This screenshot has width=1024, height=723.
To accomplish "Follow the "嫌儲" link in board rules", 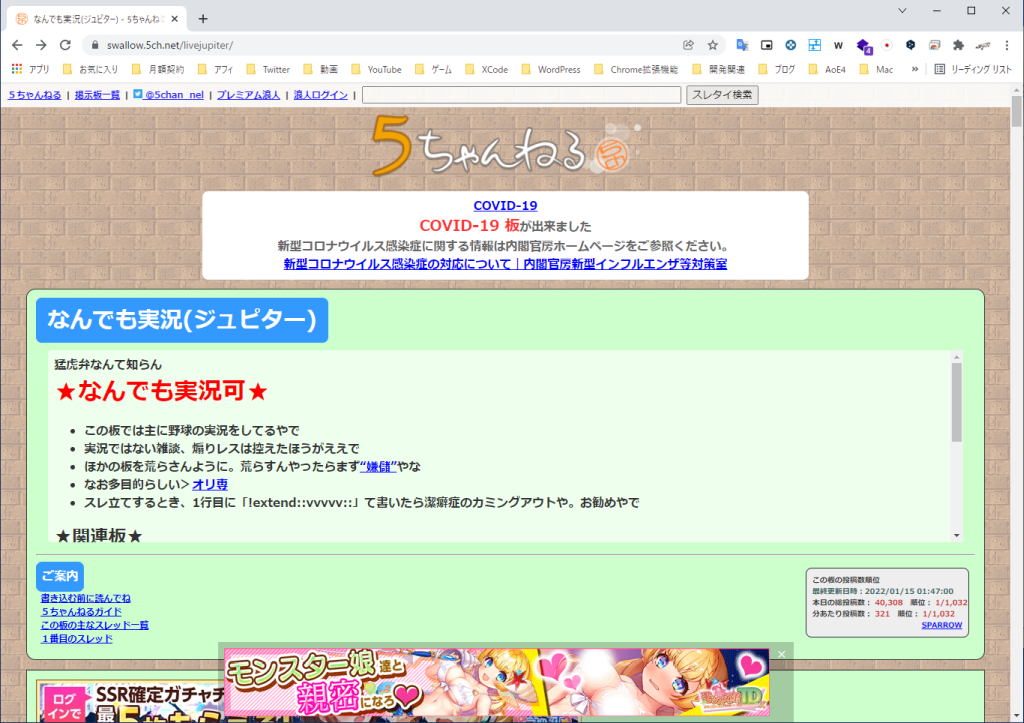I will (x=378, y=466).
